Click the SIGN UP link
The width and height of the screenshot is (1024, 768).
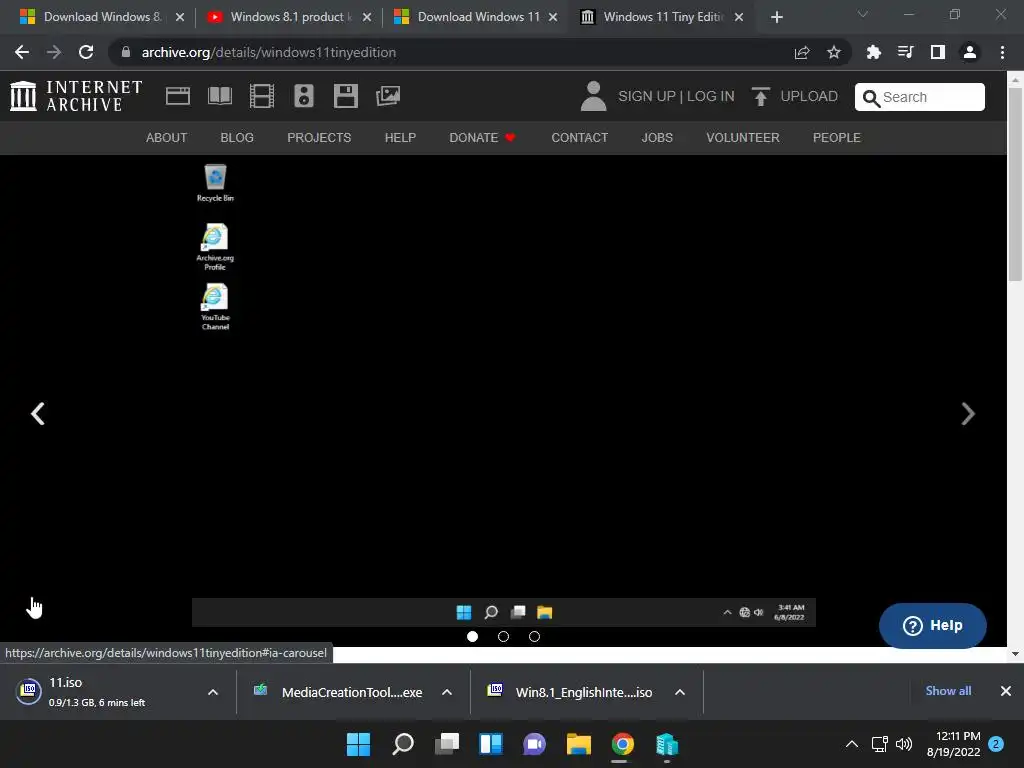click(x=647, y=96)
